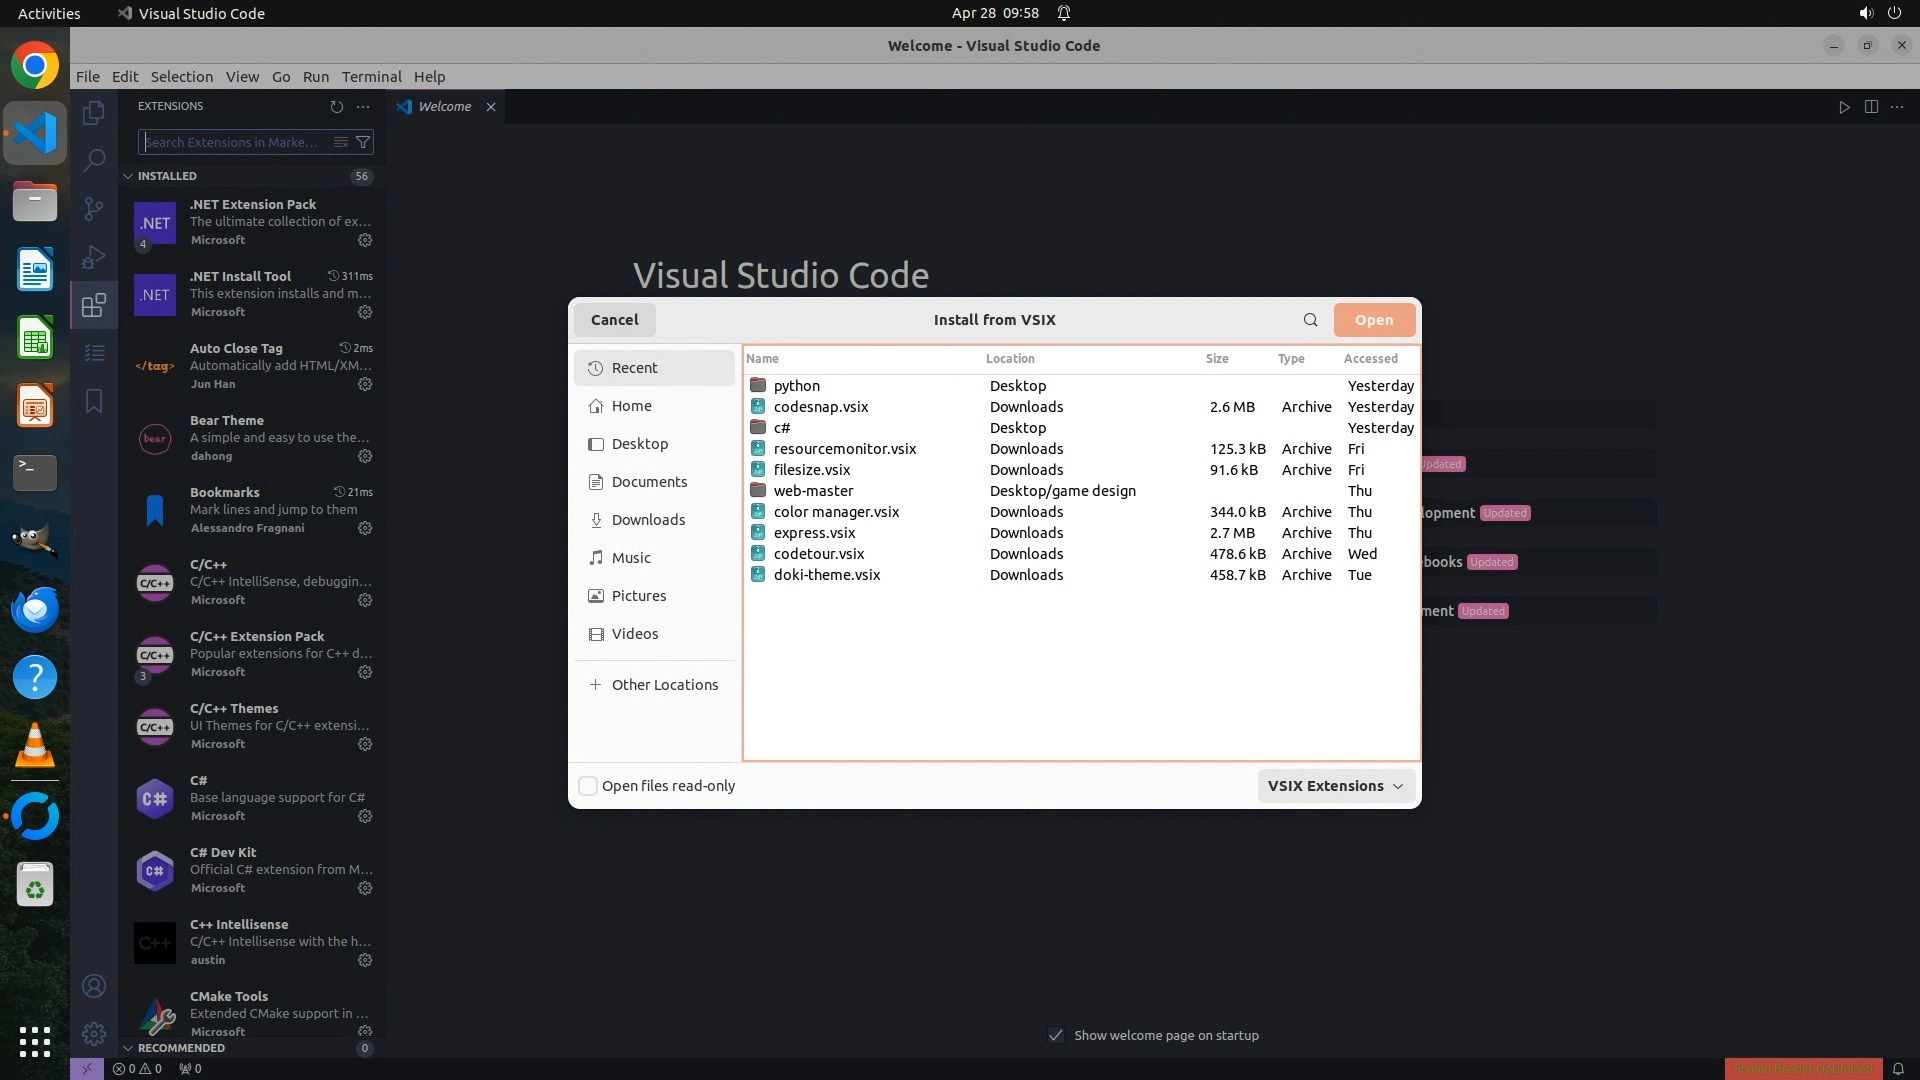
Task: Open the Explorer view in activity bar
Action: click(x=94, y=113)
